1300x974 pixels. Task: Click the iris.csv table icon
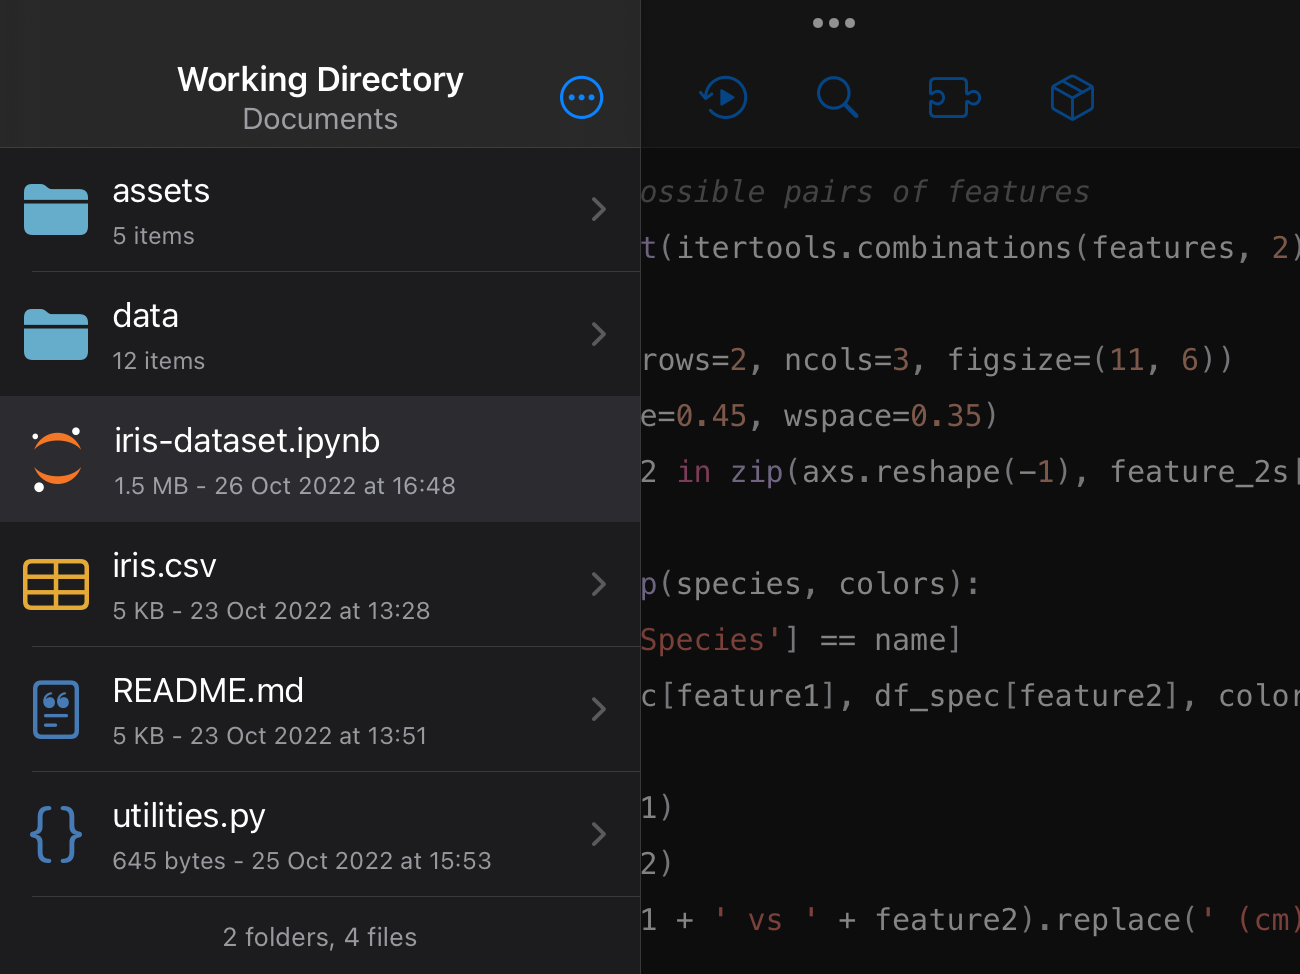pos(56,584)
